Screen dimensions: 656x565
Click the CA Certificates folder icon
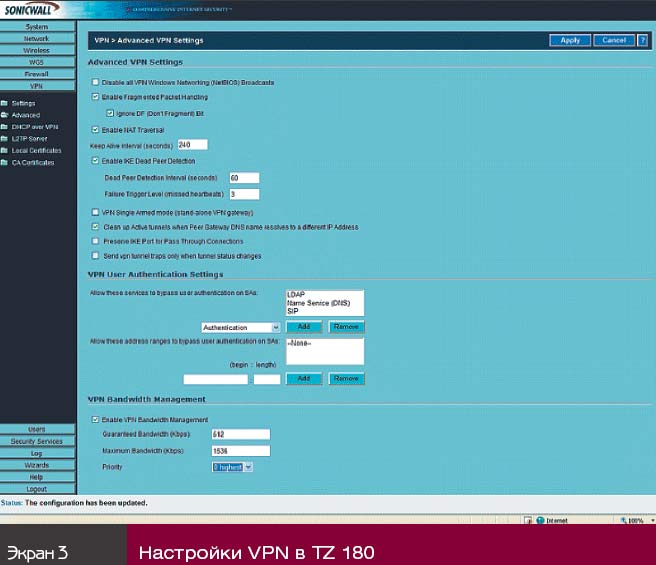5,162
